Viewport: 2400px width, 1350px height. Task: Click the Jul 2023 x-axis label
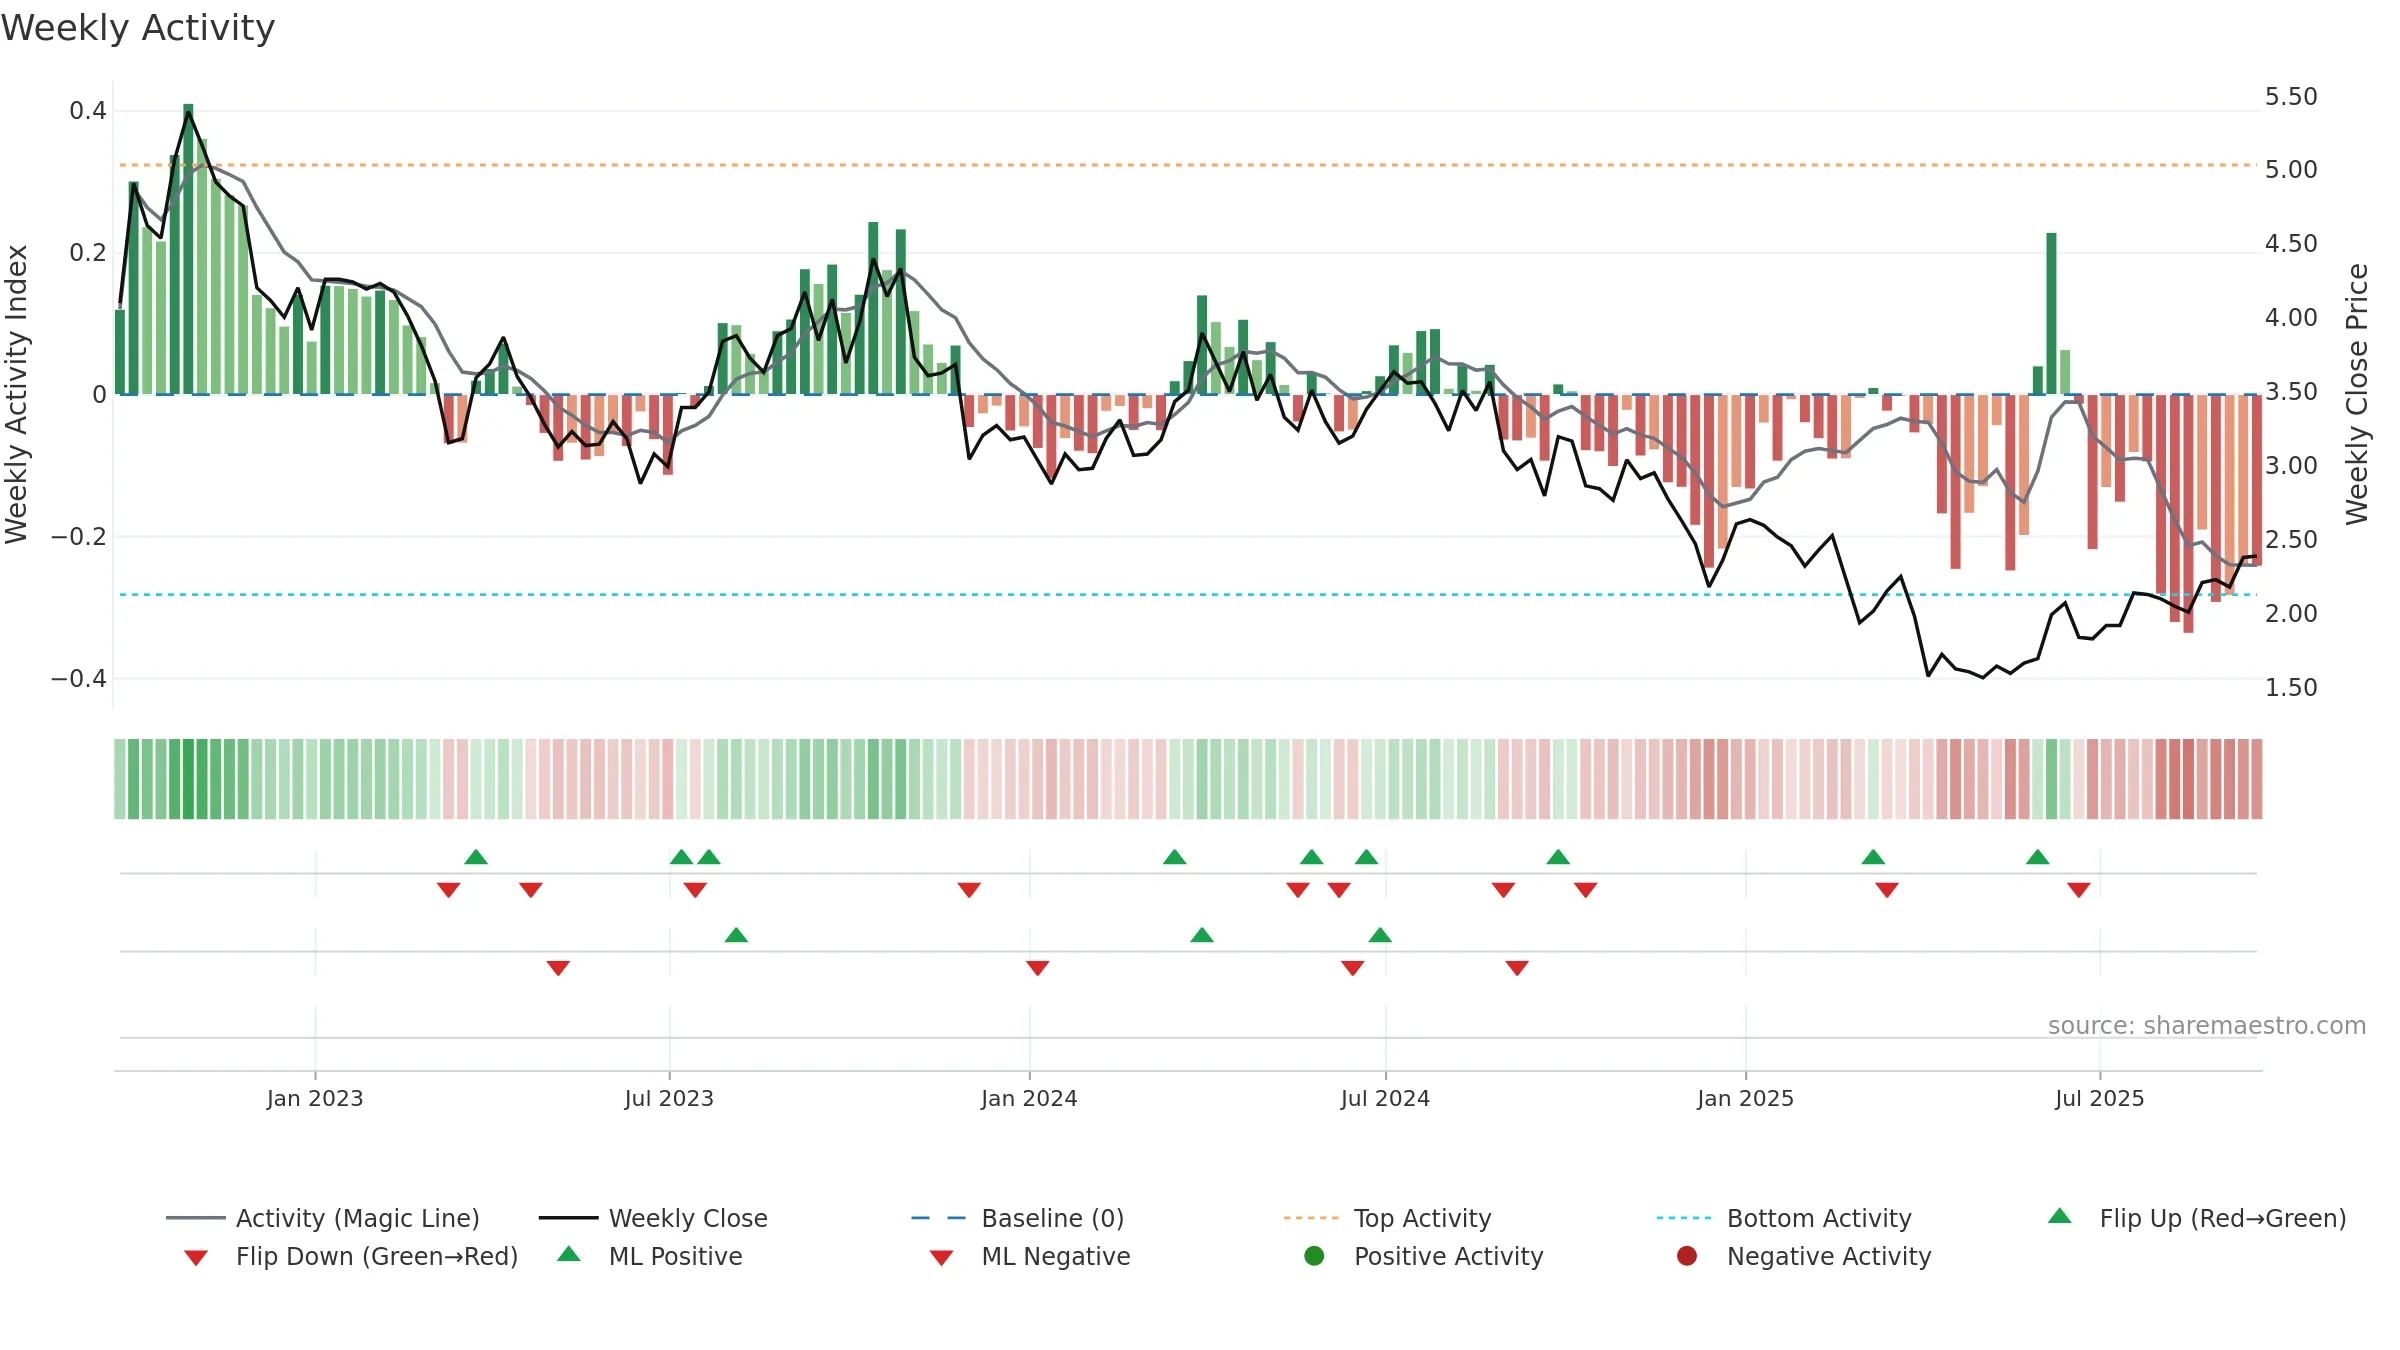click(x=669, y=1098)
